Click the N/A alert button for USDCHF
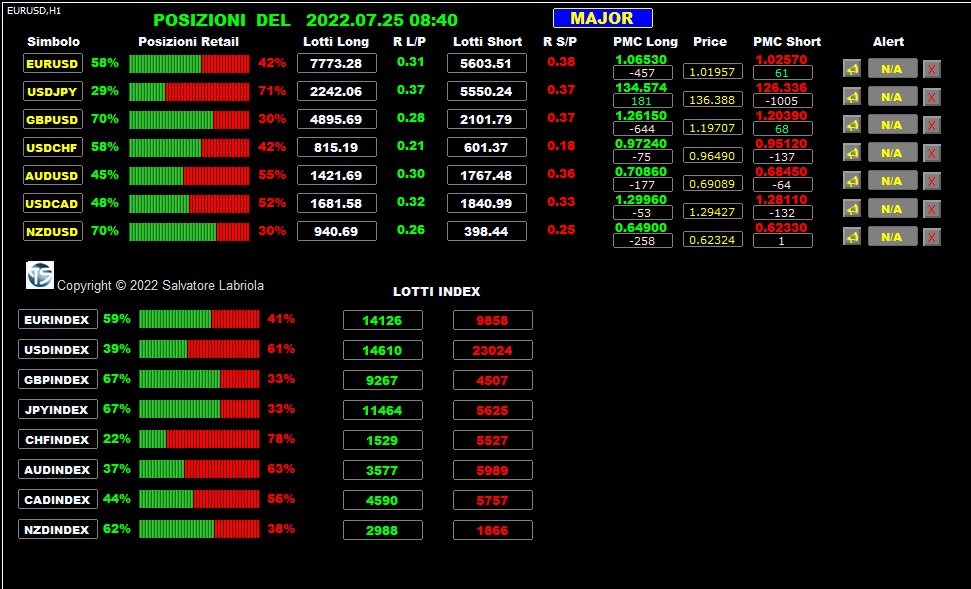The image size is (971, 589). click(892, 152)
